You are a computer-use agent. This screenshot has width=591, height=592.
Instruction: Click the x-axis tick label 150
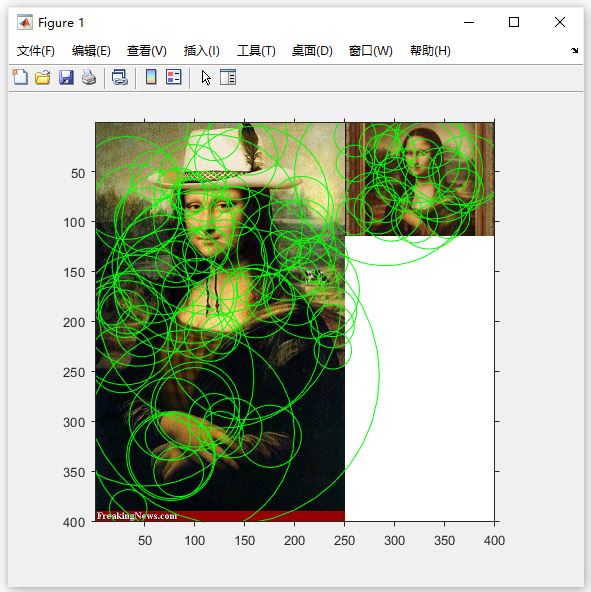[x=244, y=541]
